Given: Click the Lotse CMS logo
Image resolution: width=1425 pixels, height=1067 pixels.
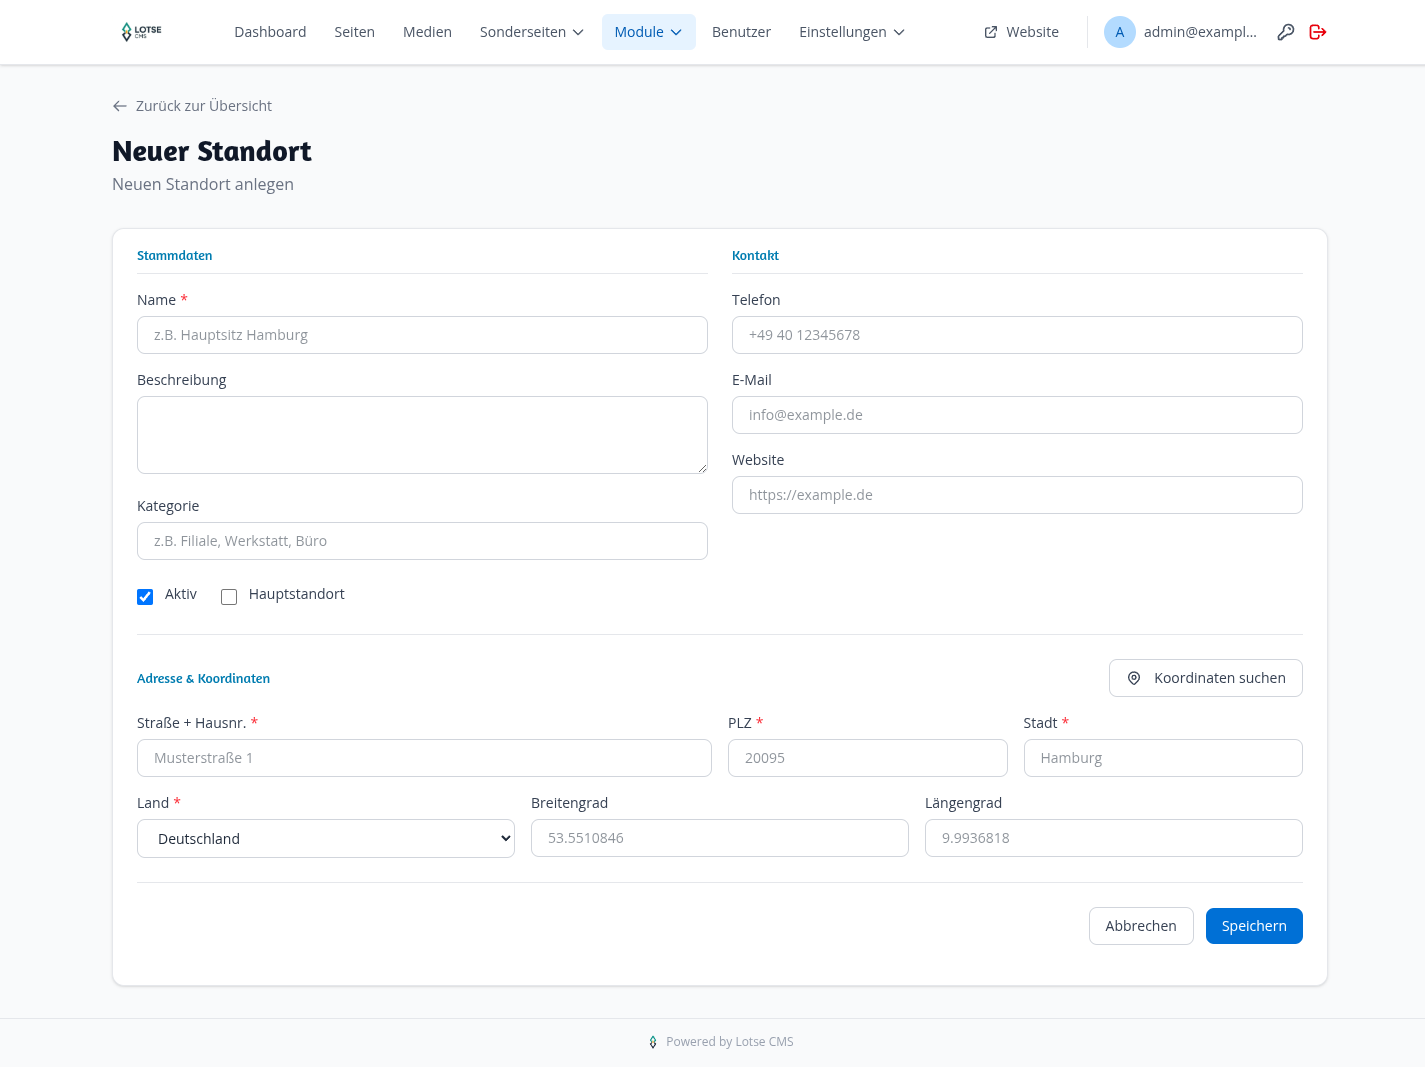Looking at the screenshot, I should (x=141, y=32).
